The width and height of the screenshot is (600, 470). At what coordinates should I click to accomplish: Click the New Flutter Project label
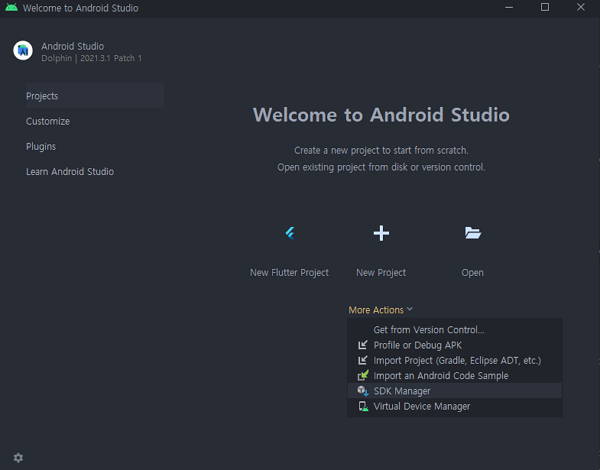pos(289,273)
